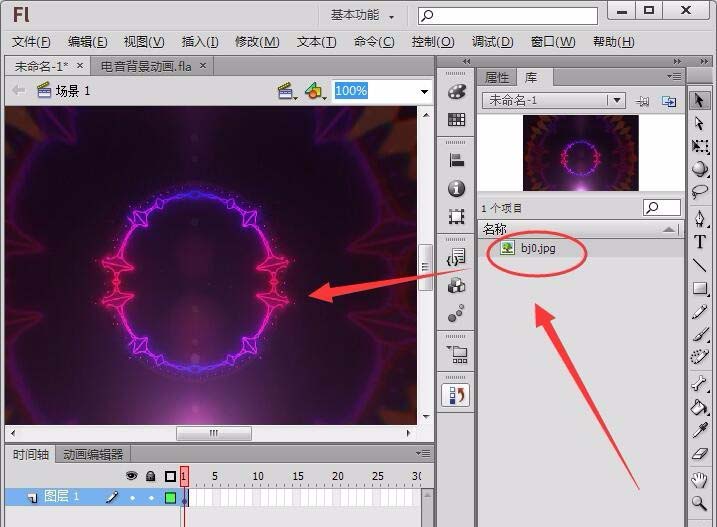Open the Components panel icon
This screenshot has width=717, height=527.
click(456, 286)
